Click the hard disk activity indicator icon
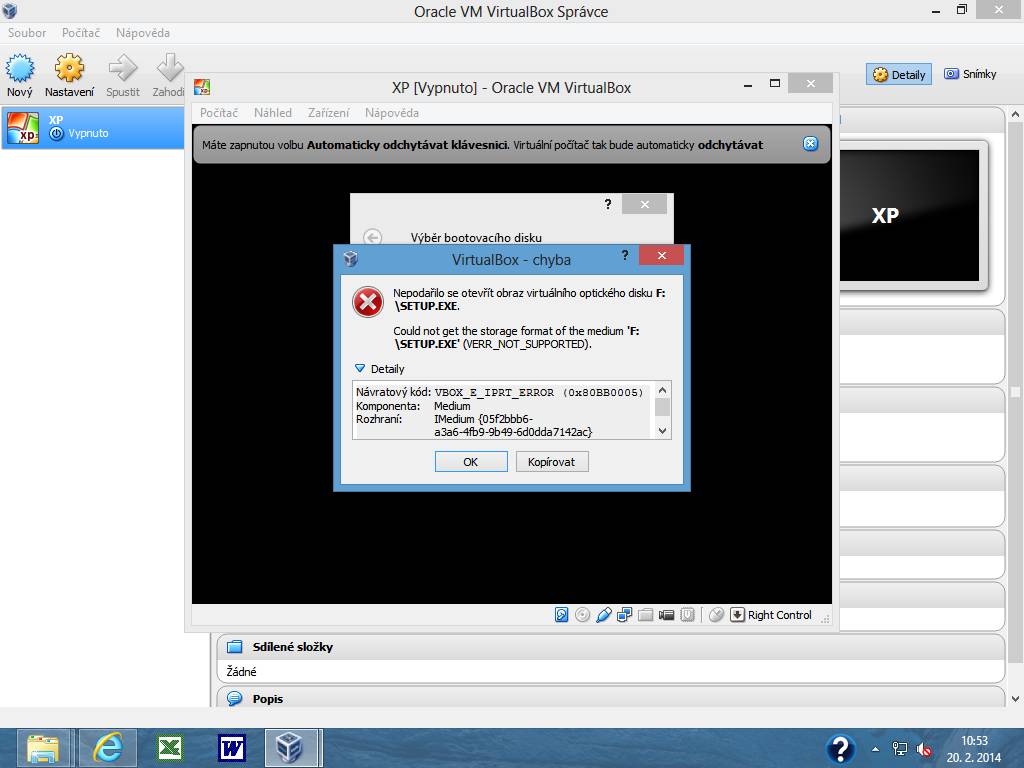Image resolution: width=1024 pixels, height=768 pixels. [562, 615]
